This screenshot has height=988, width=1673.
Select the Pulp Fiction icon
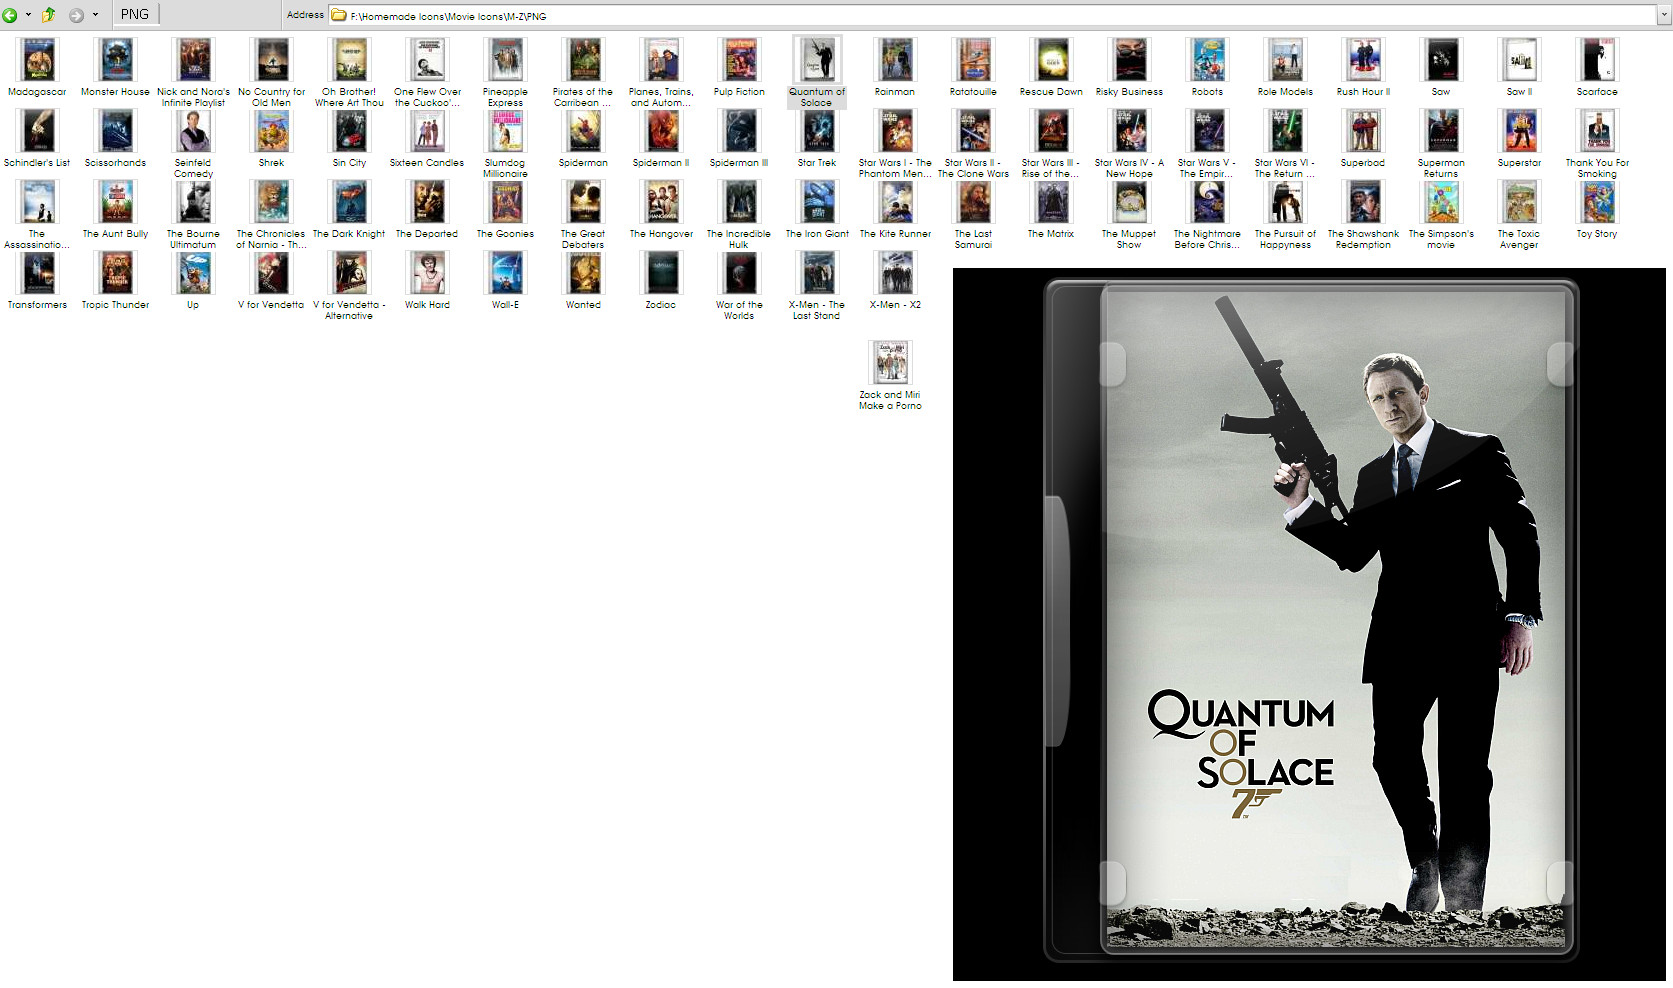pyautogui.click(x=740, y=60)
